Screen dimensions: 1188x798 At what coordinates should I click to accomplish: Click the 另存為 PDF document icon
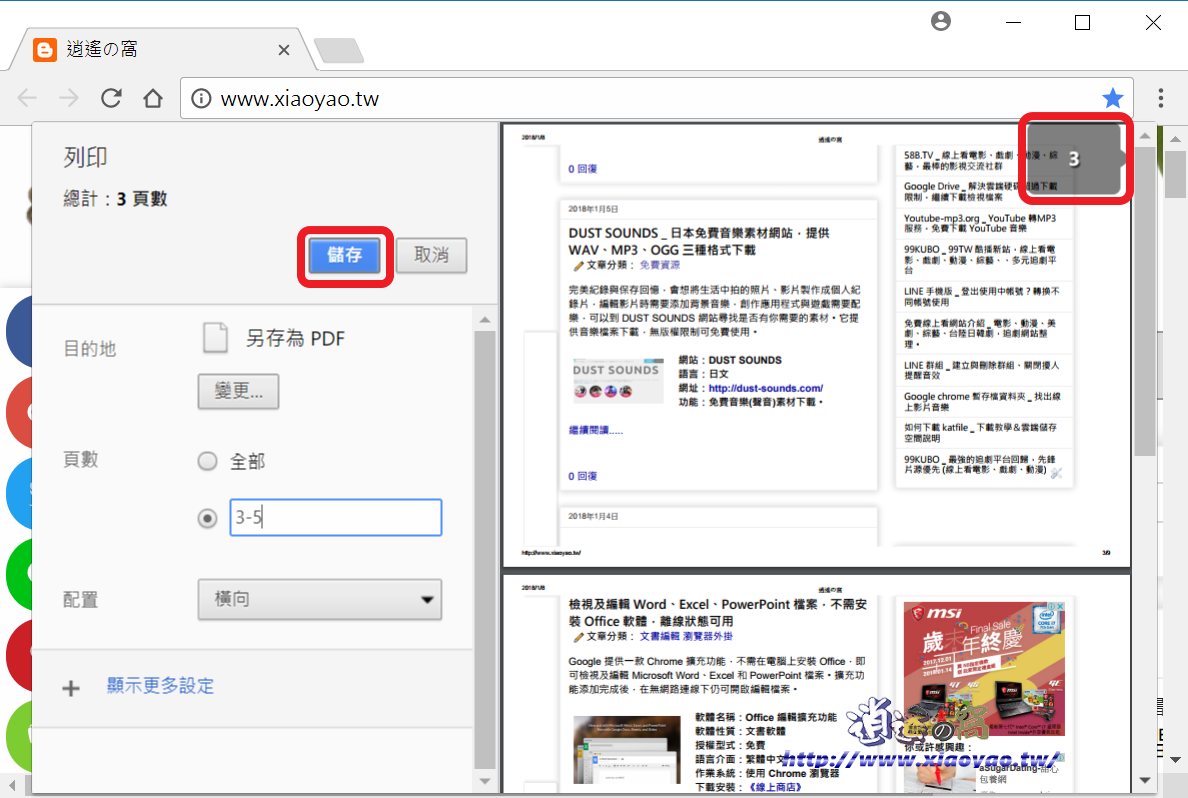point(215,338)
